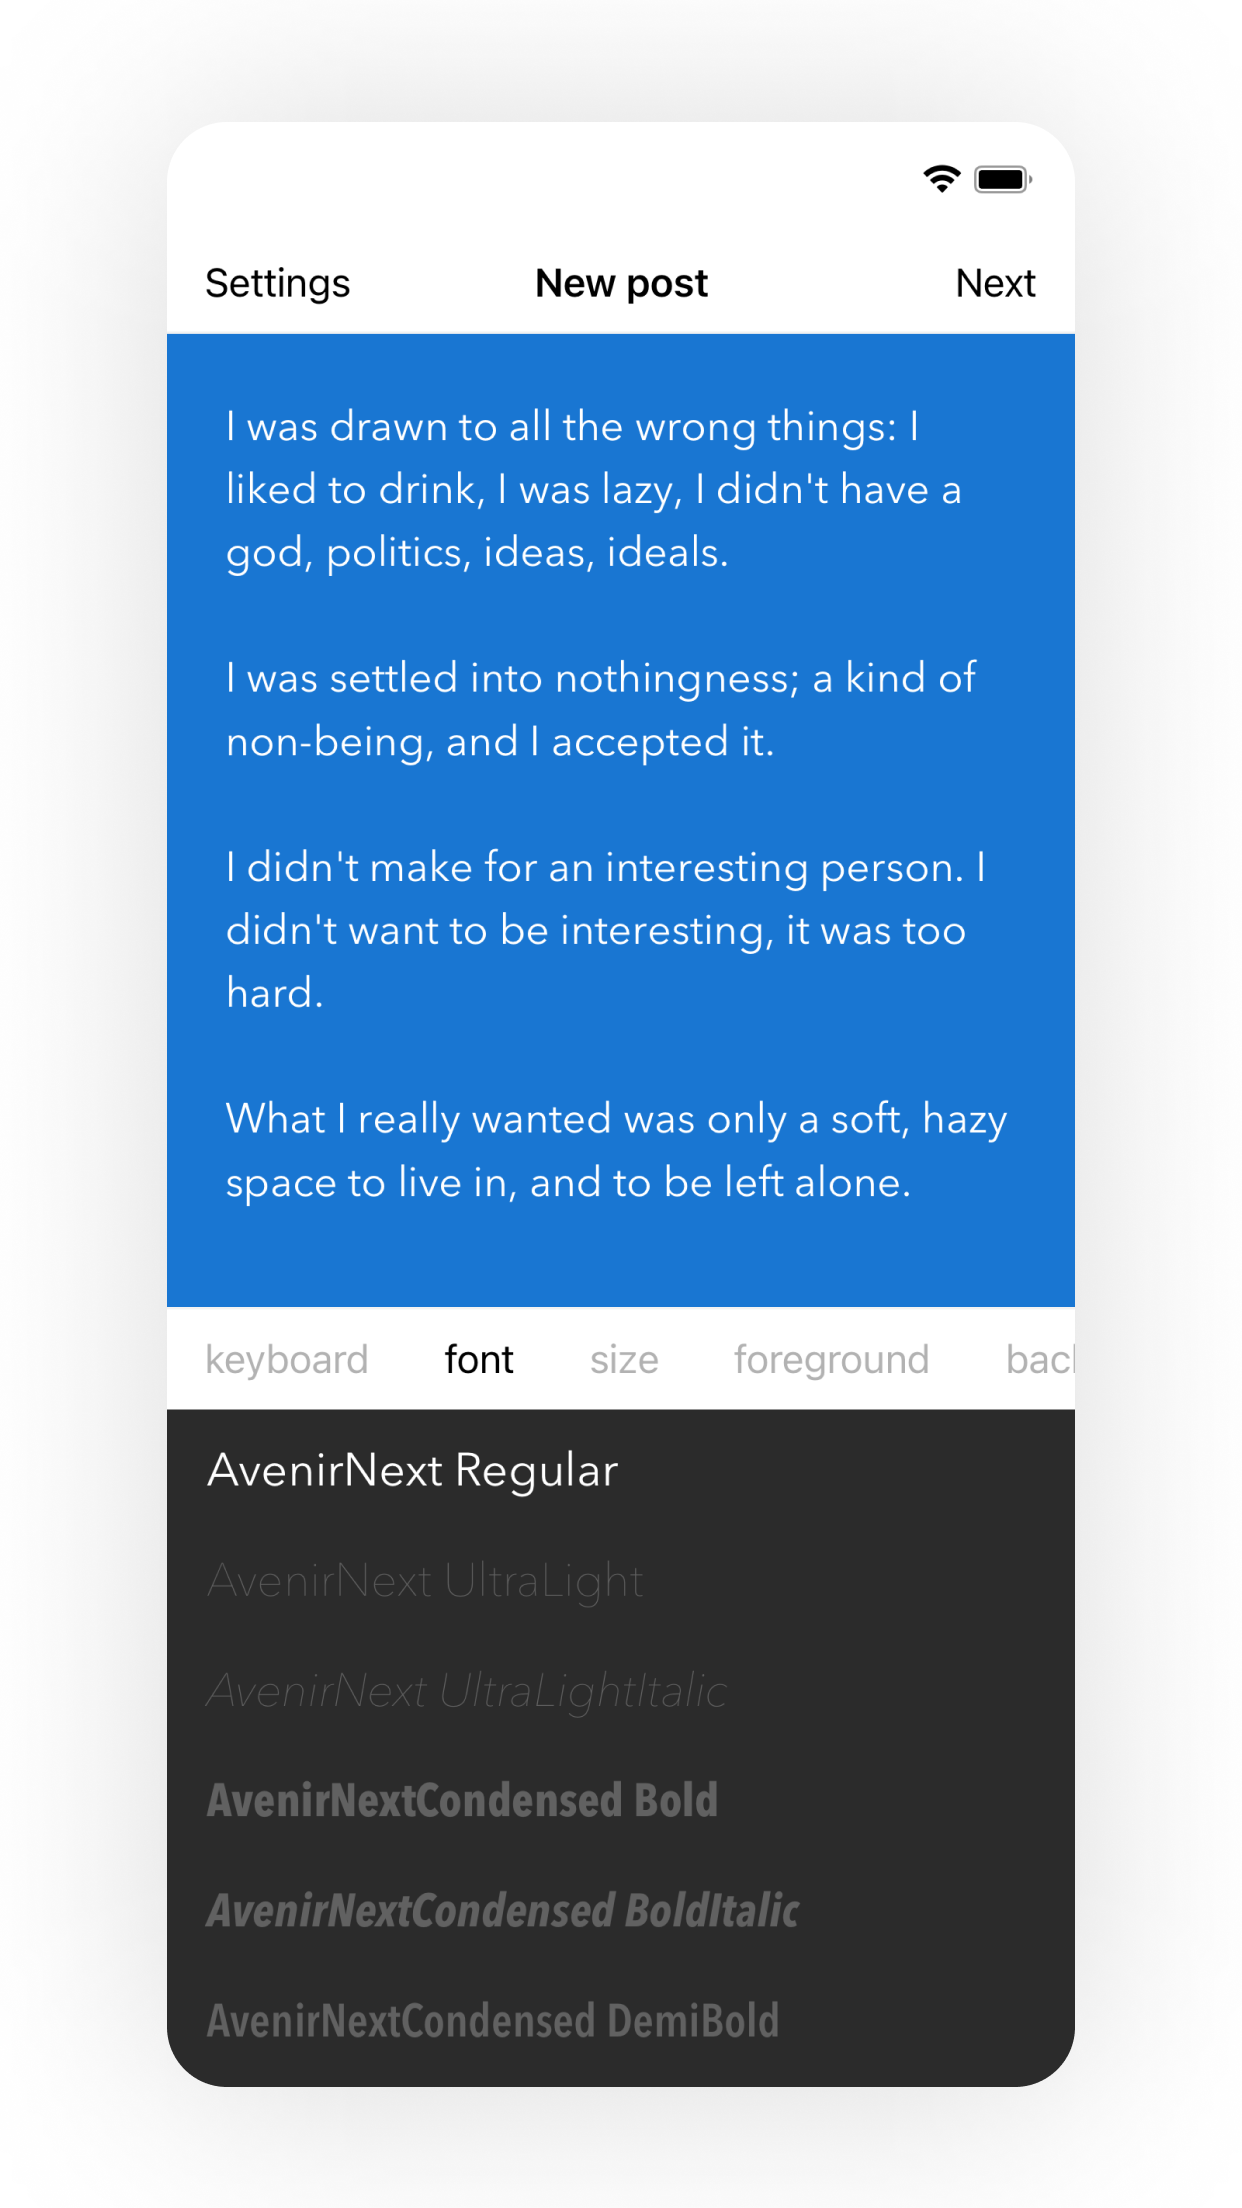Choose the AvenirNext Regular font
Image resolution: width=1242 pixels, height=2208 pixels.
412,1471
